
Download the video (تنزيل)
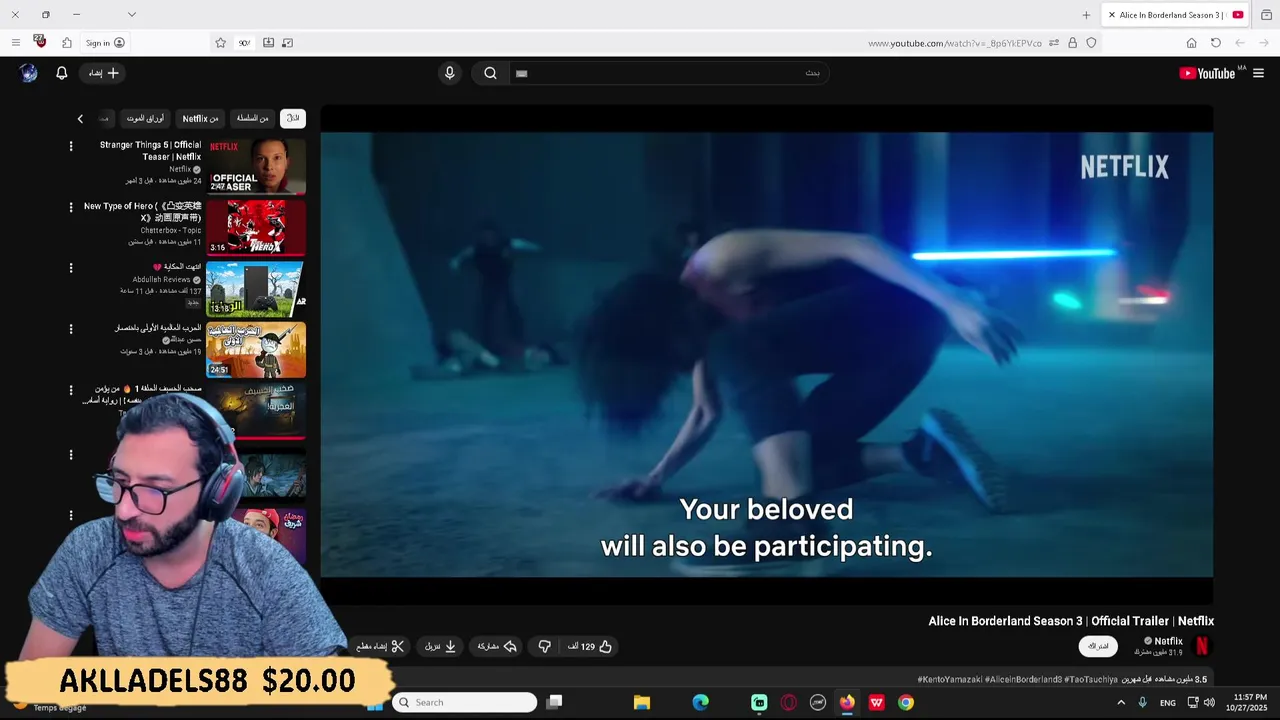(x=441, y=646)
